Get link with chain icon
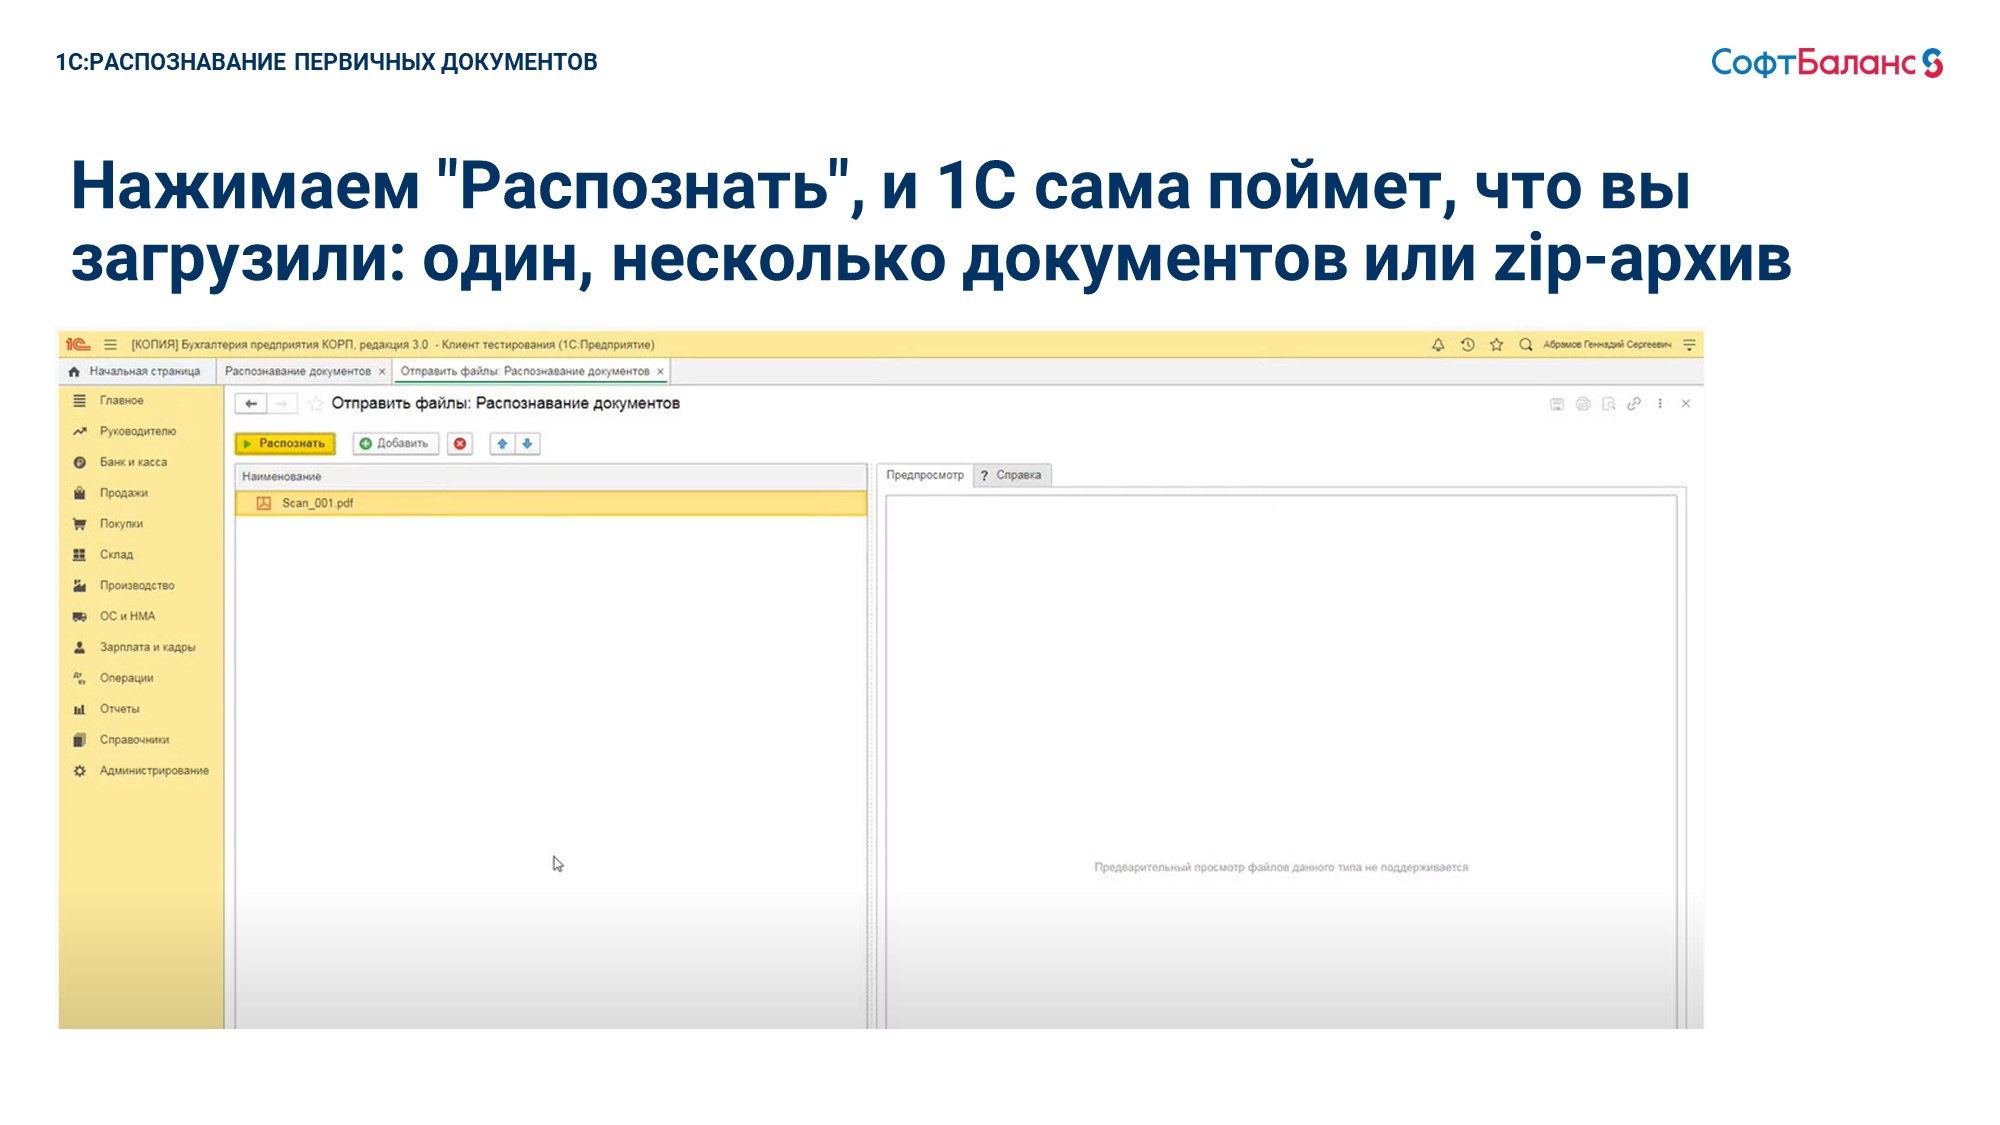2000x1125 pixels. 1634,404
